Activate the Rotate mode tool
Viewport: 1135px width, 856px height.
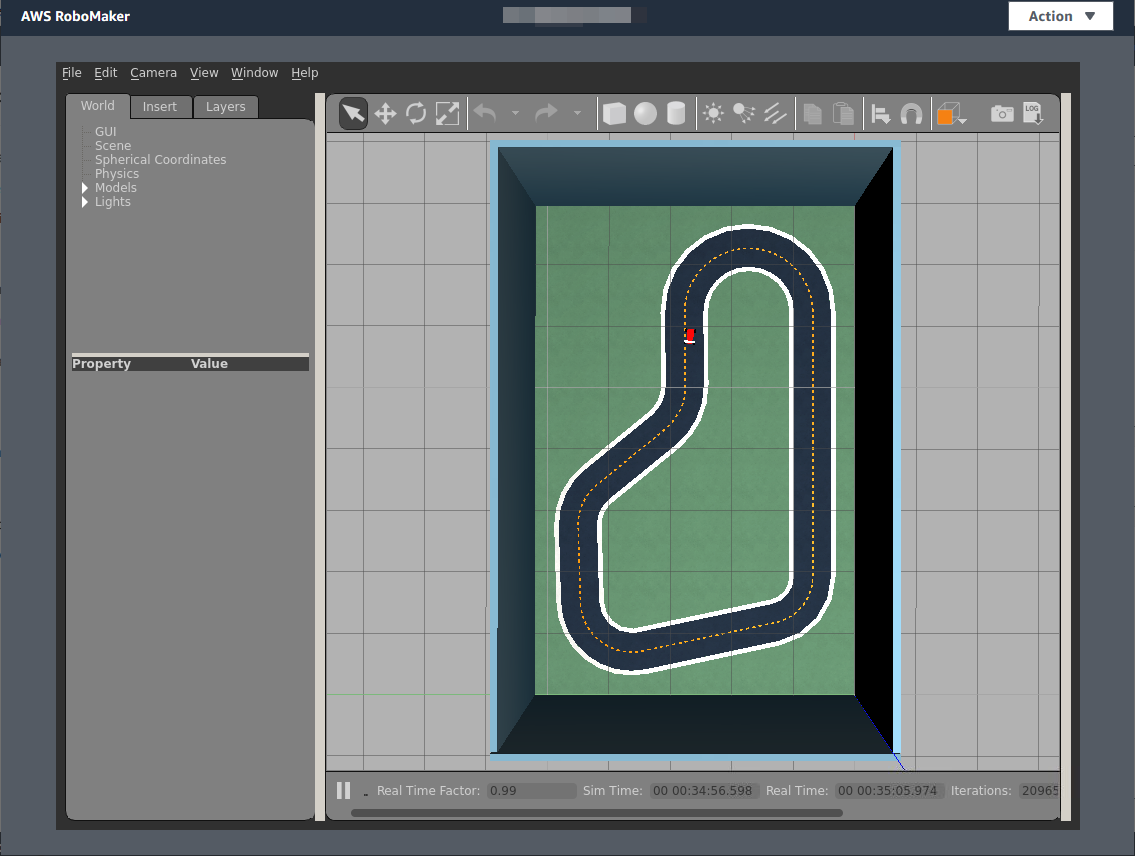(416, 113)
